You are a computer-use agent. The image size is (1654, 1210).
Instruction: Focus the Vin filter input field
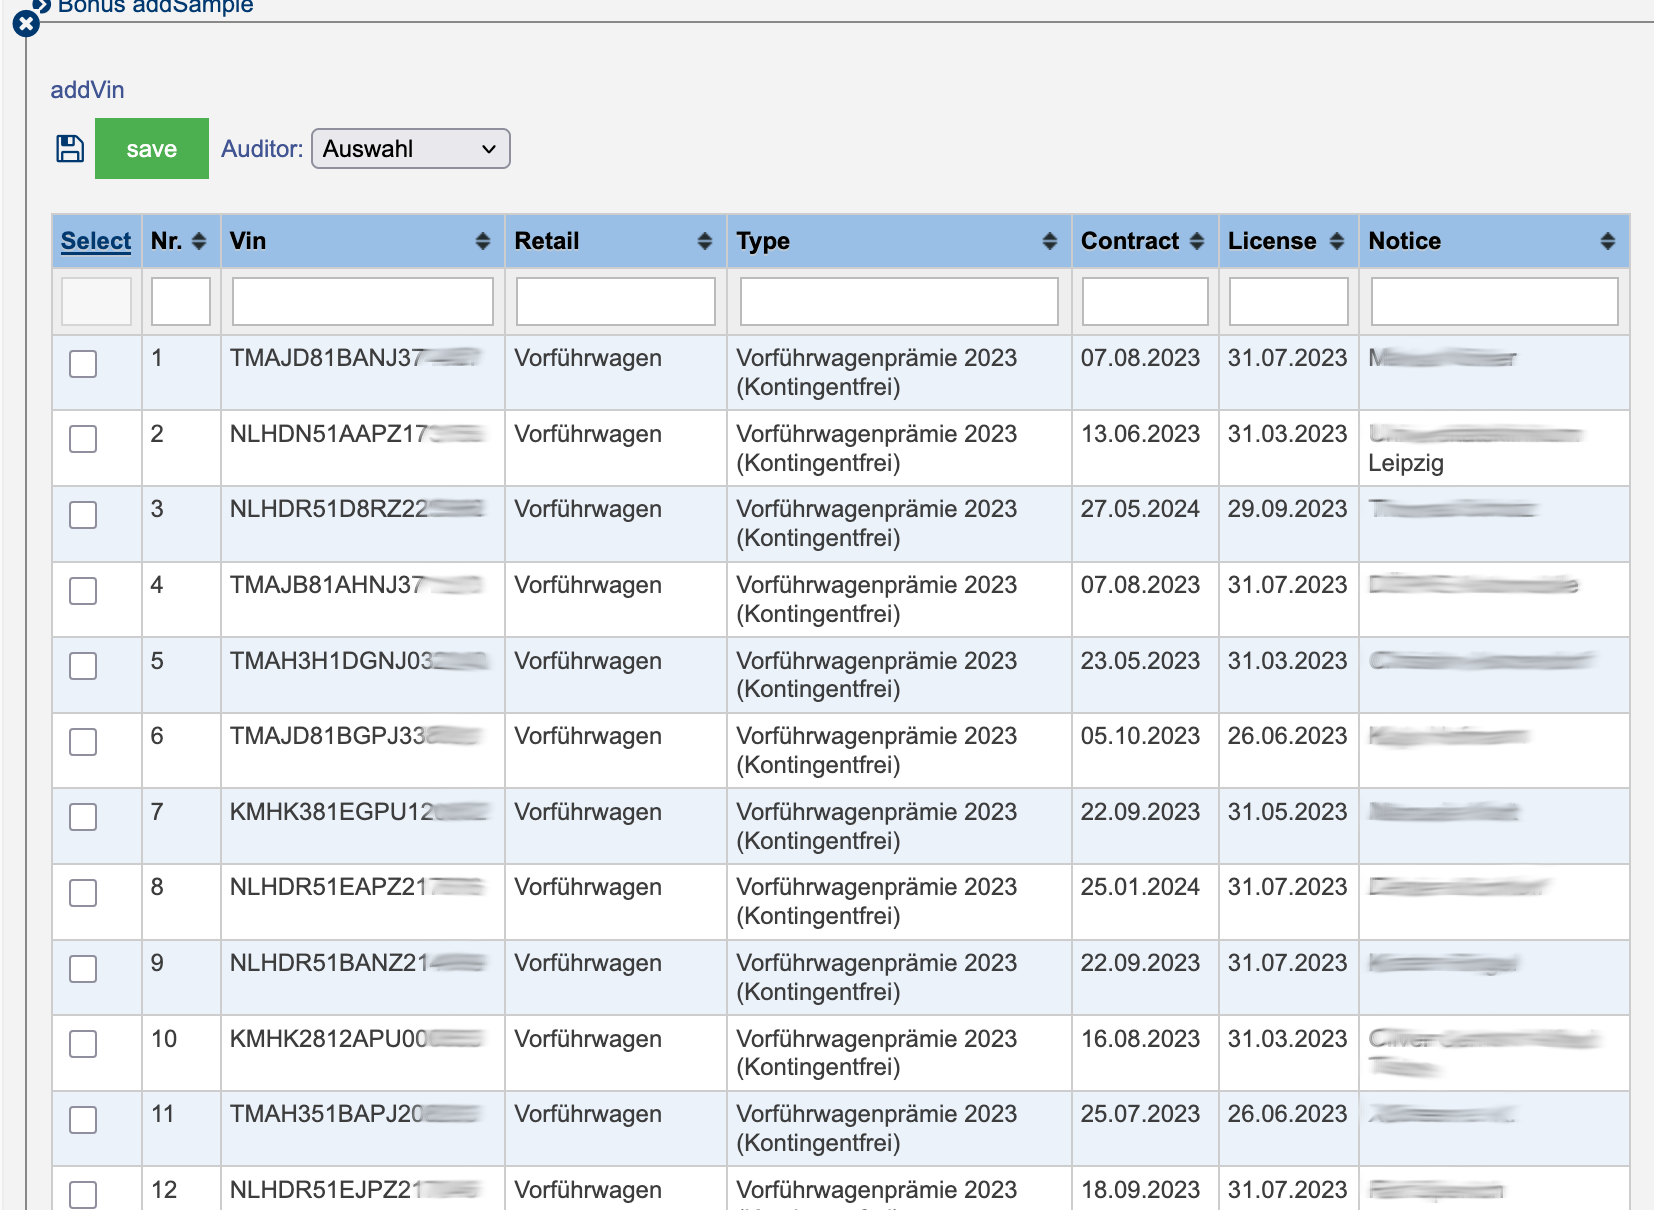[362, 301]
